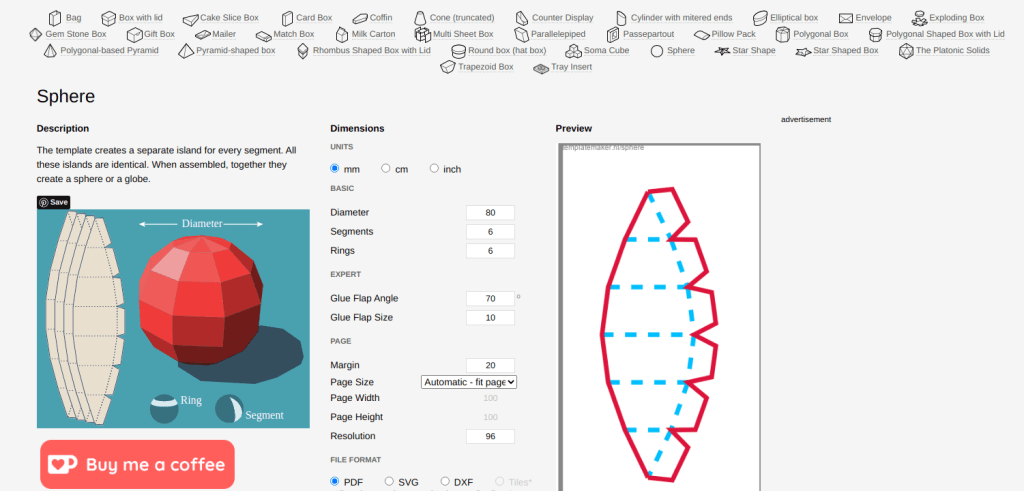This screenshot has width=1024, height=491.
Task: Click the sphere template preview image
Action: click(x=660, y=315)
